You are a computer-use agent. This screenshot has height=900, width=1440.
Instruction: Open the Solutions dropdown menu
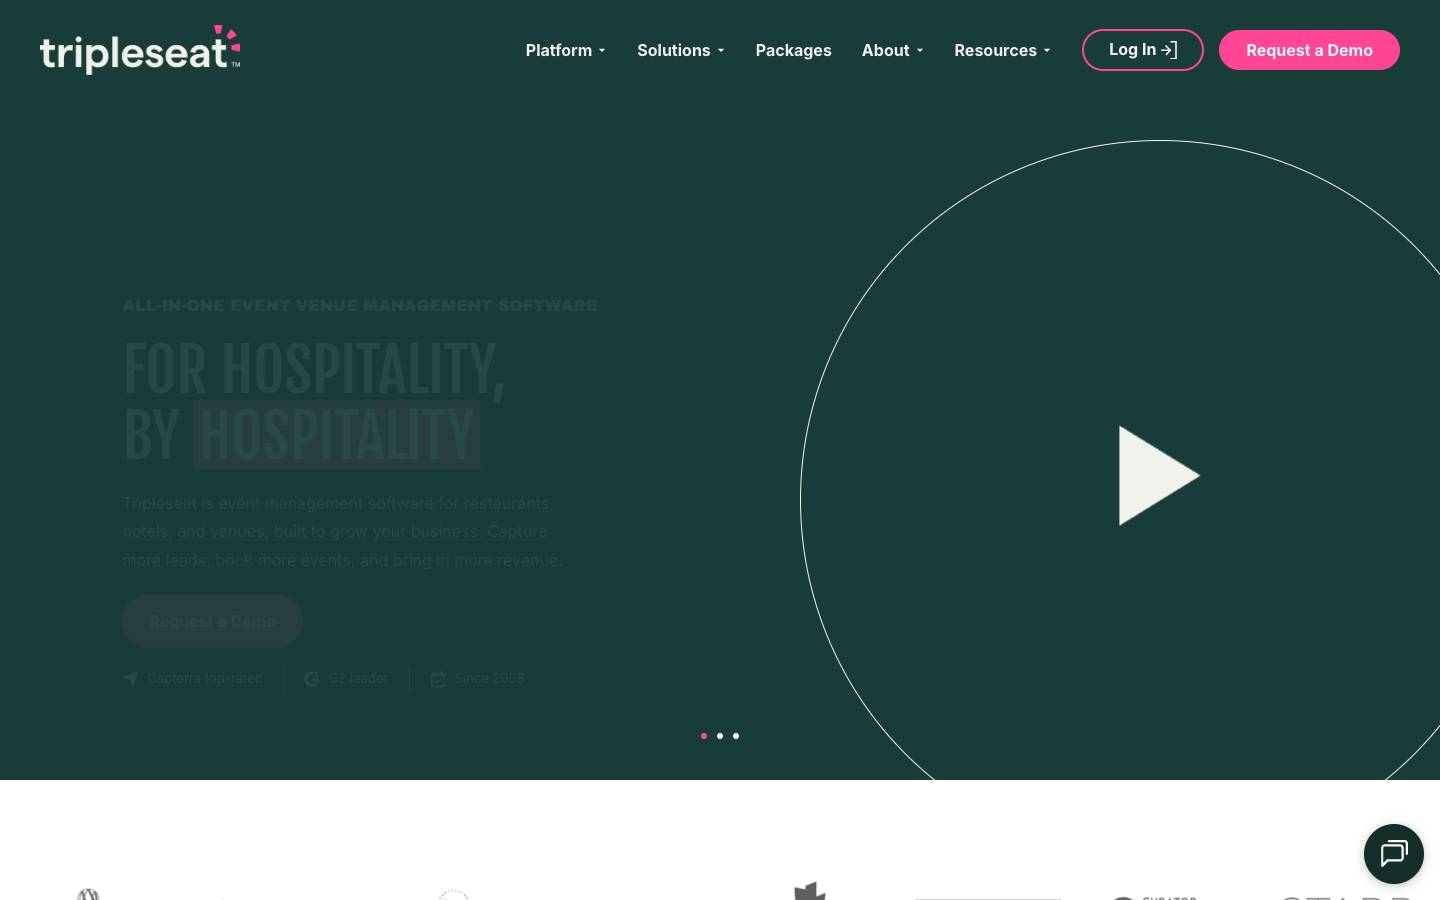681,50
